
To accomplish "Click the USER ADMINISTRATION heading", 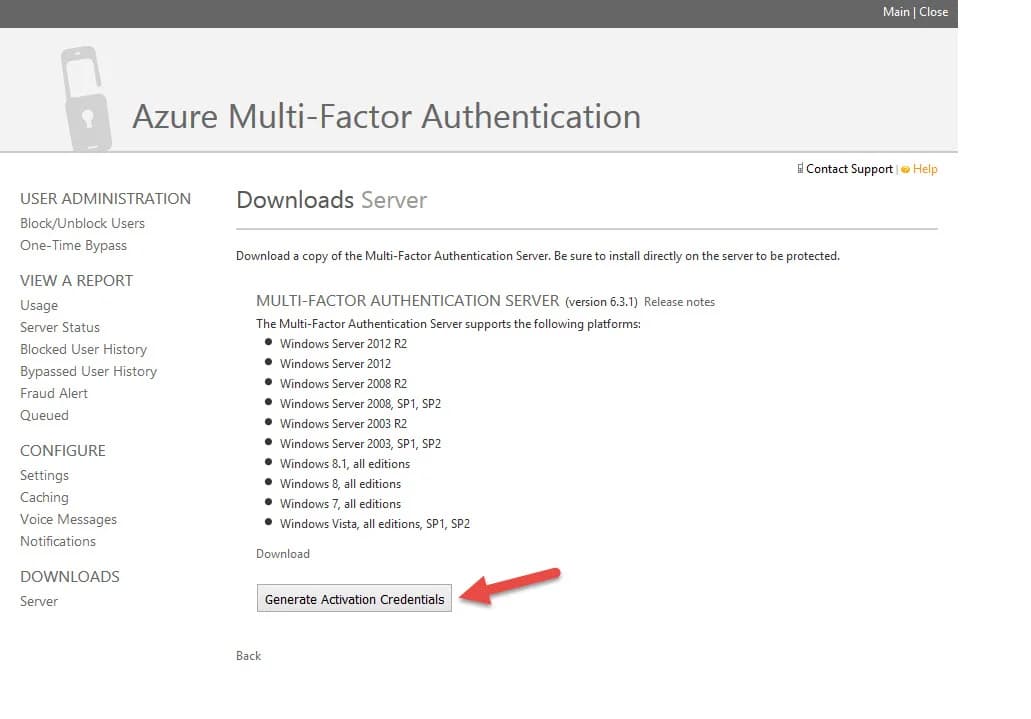I will (105, 199).
